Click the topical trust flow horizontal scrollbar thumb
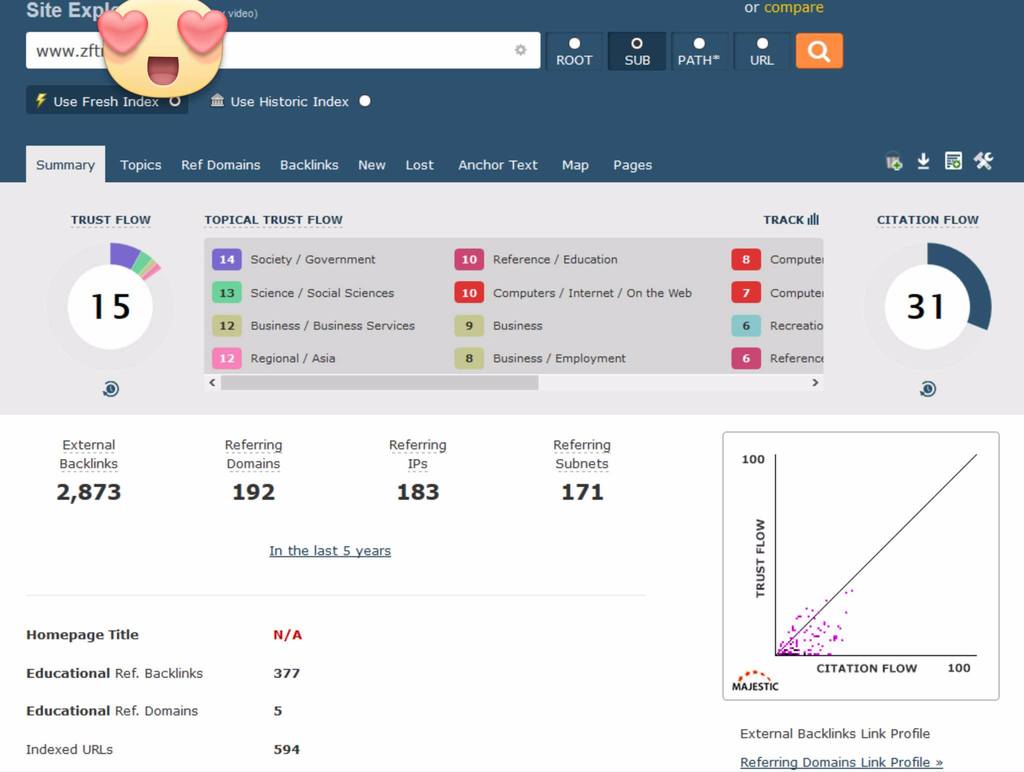Viewport: 1024px width, 772px height. 379,383
